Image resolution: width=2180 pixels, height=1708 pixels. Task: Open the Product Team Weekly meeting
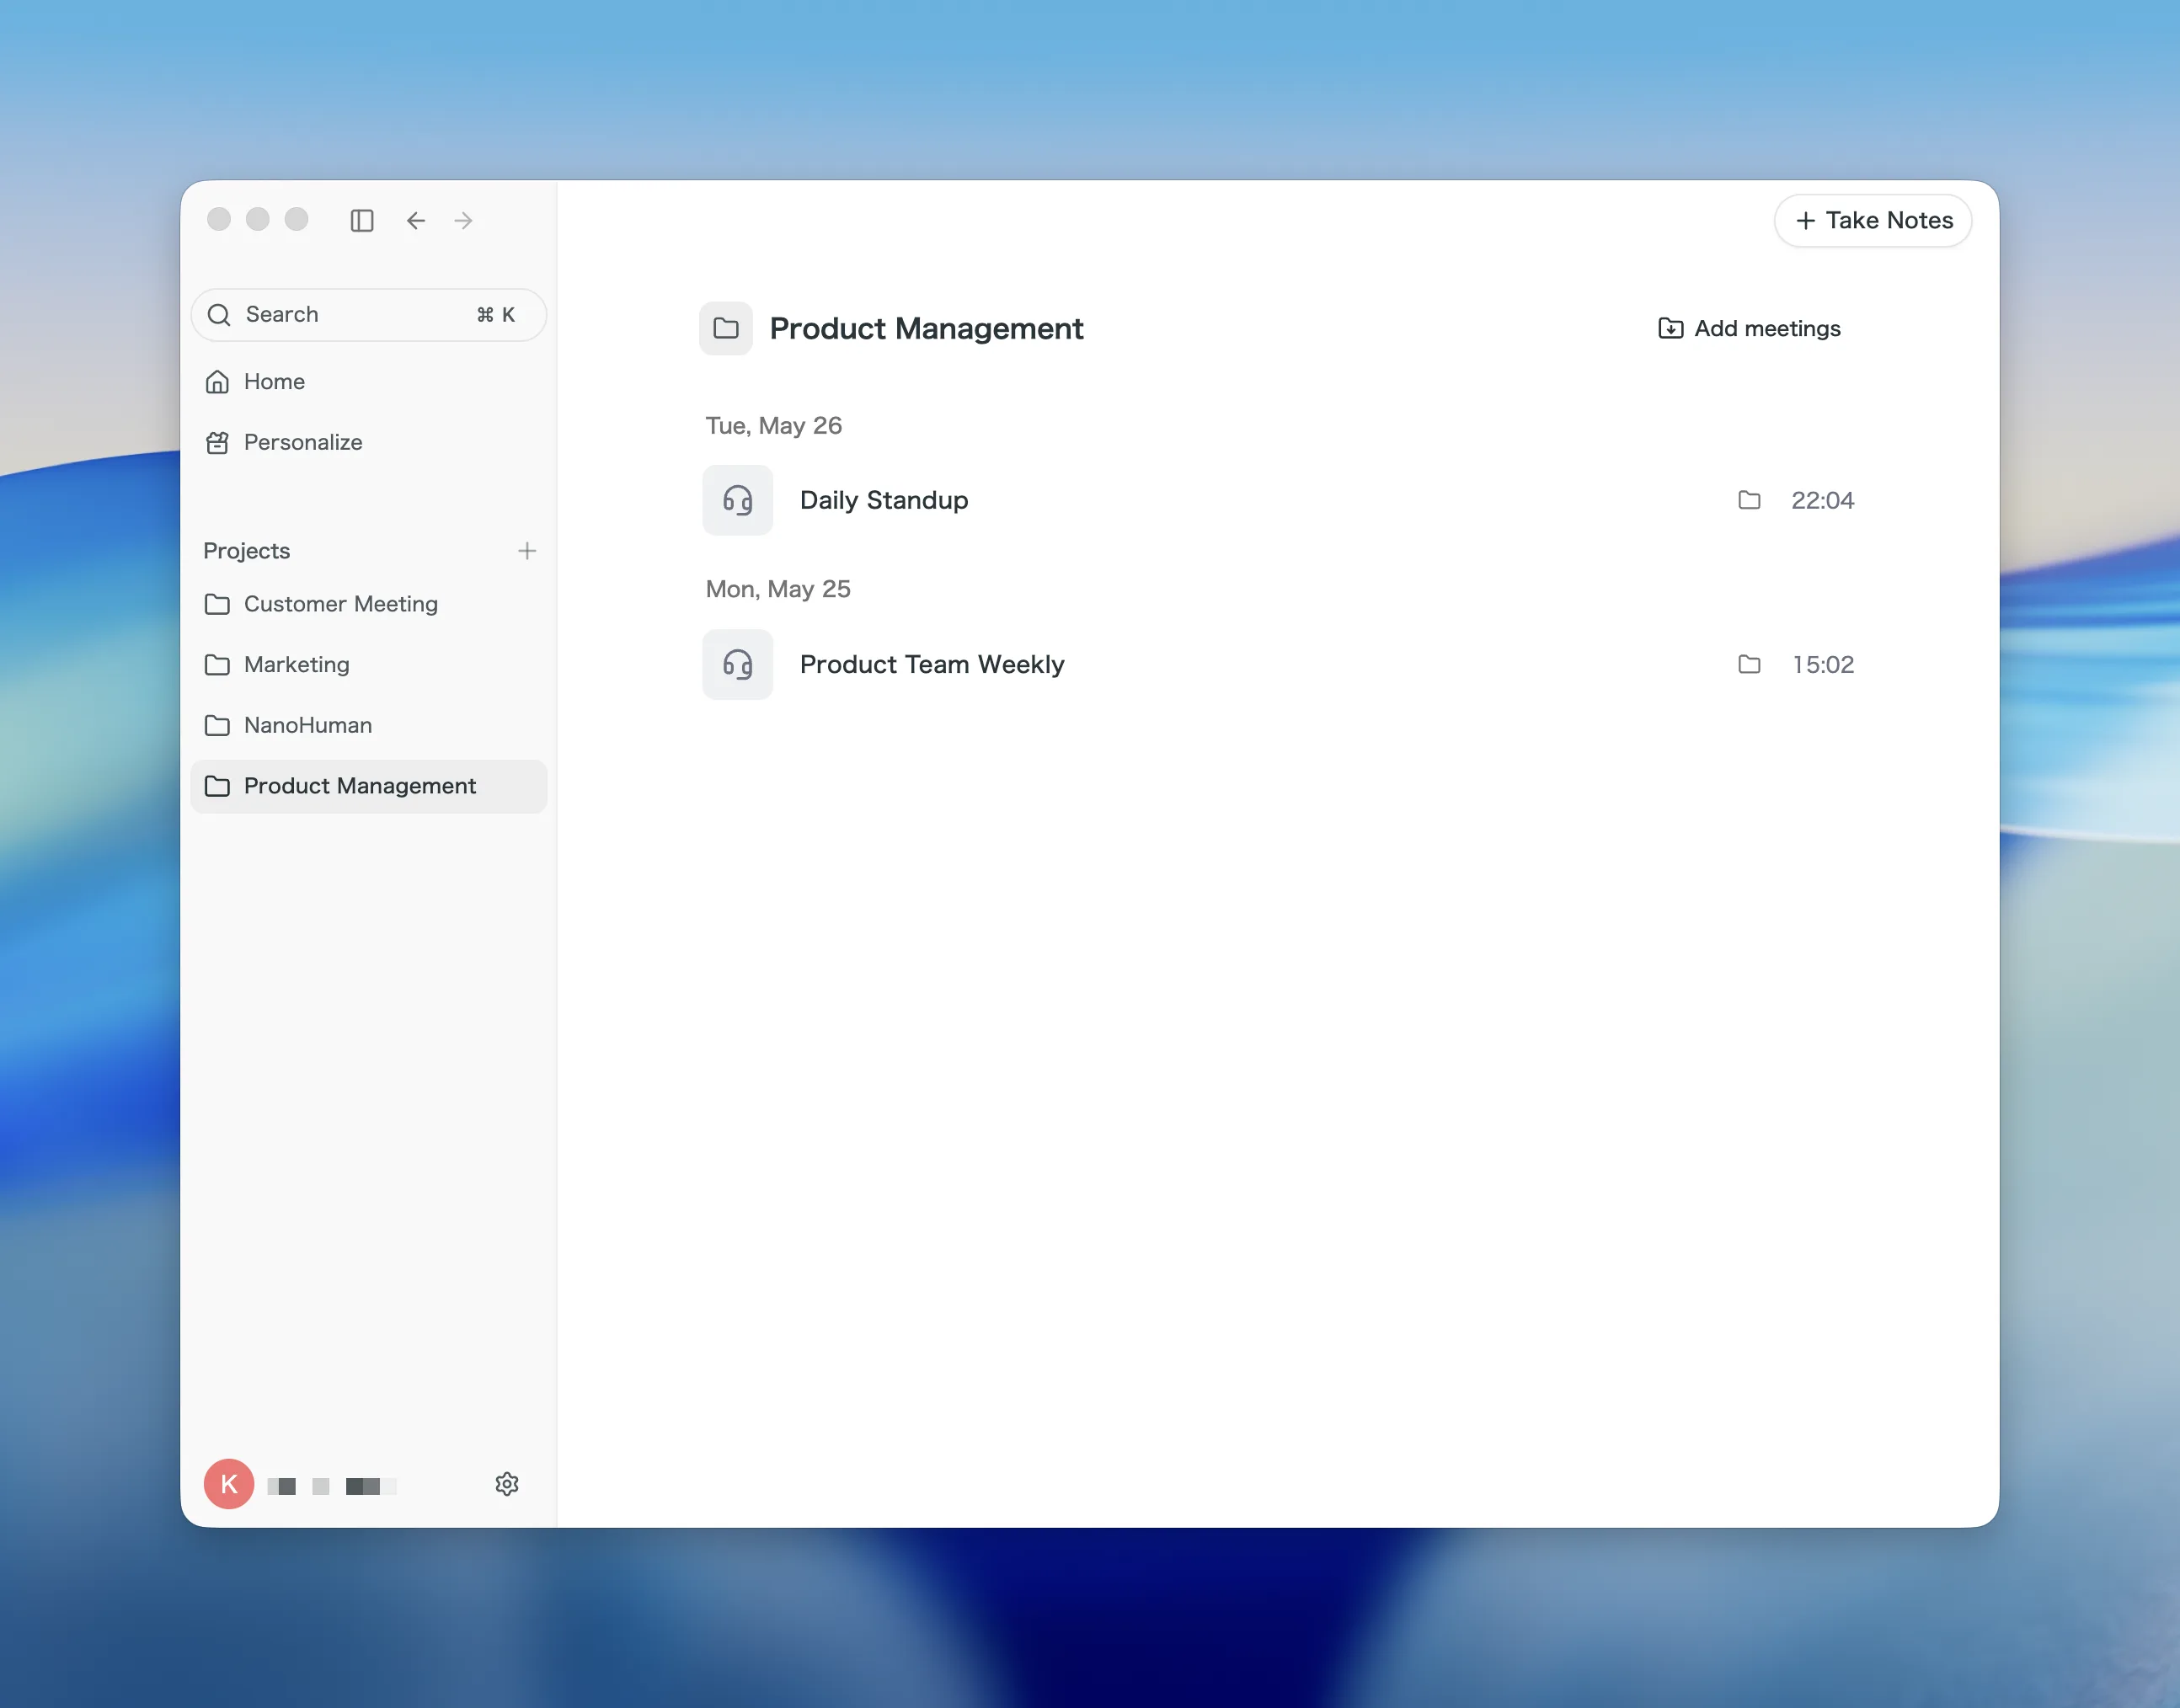(1279, 665)
